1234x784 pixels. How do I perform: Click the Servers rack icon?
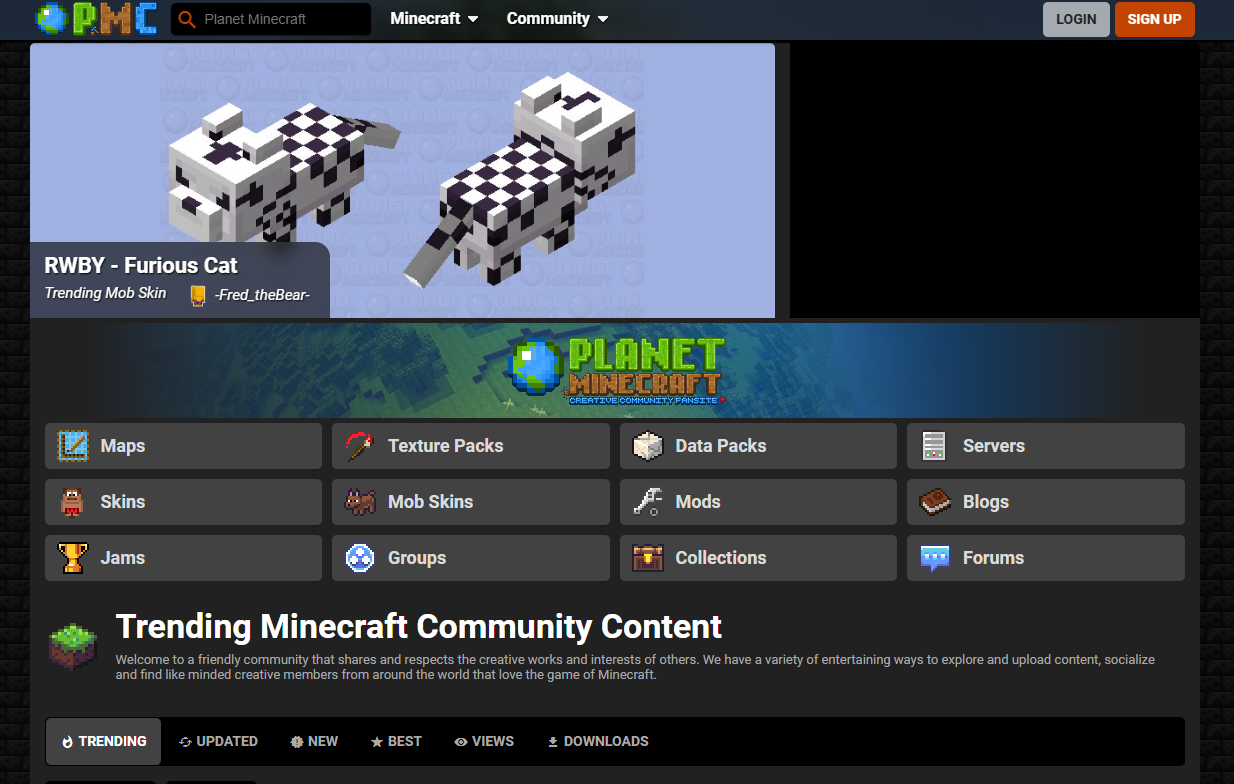934,446
